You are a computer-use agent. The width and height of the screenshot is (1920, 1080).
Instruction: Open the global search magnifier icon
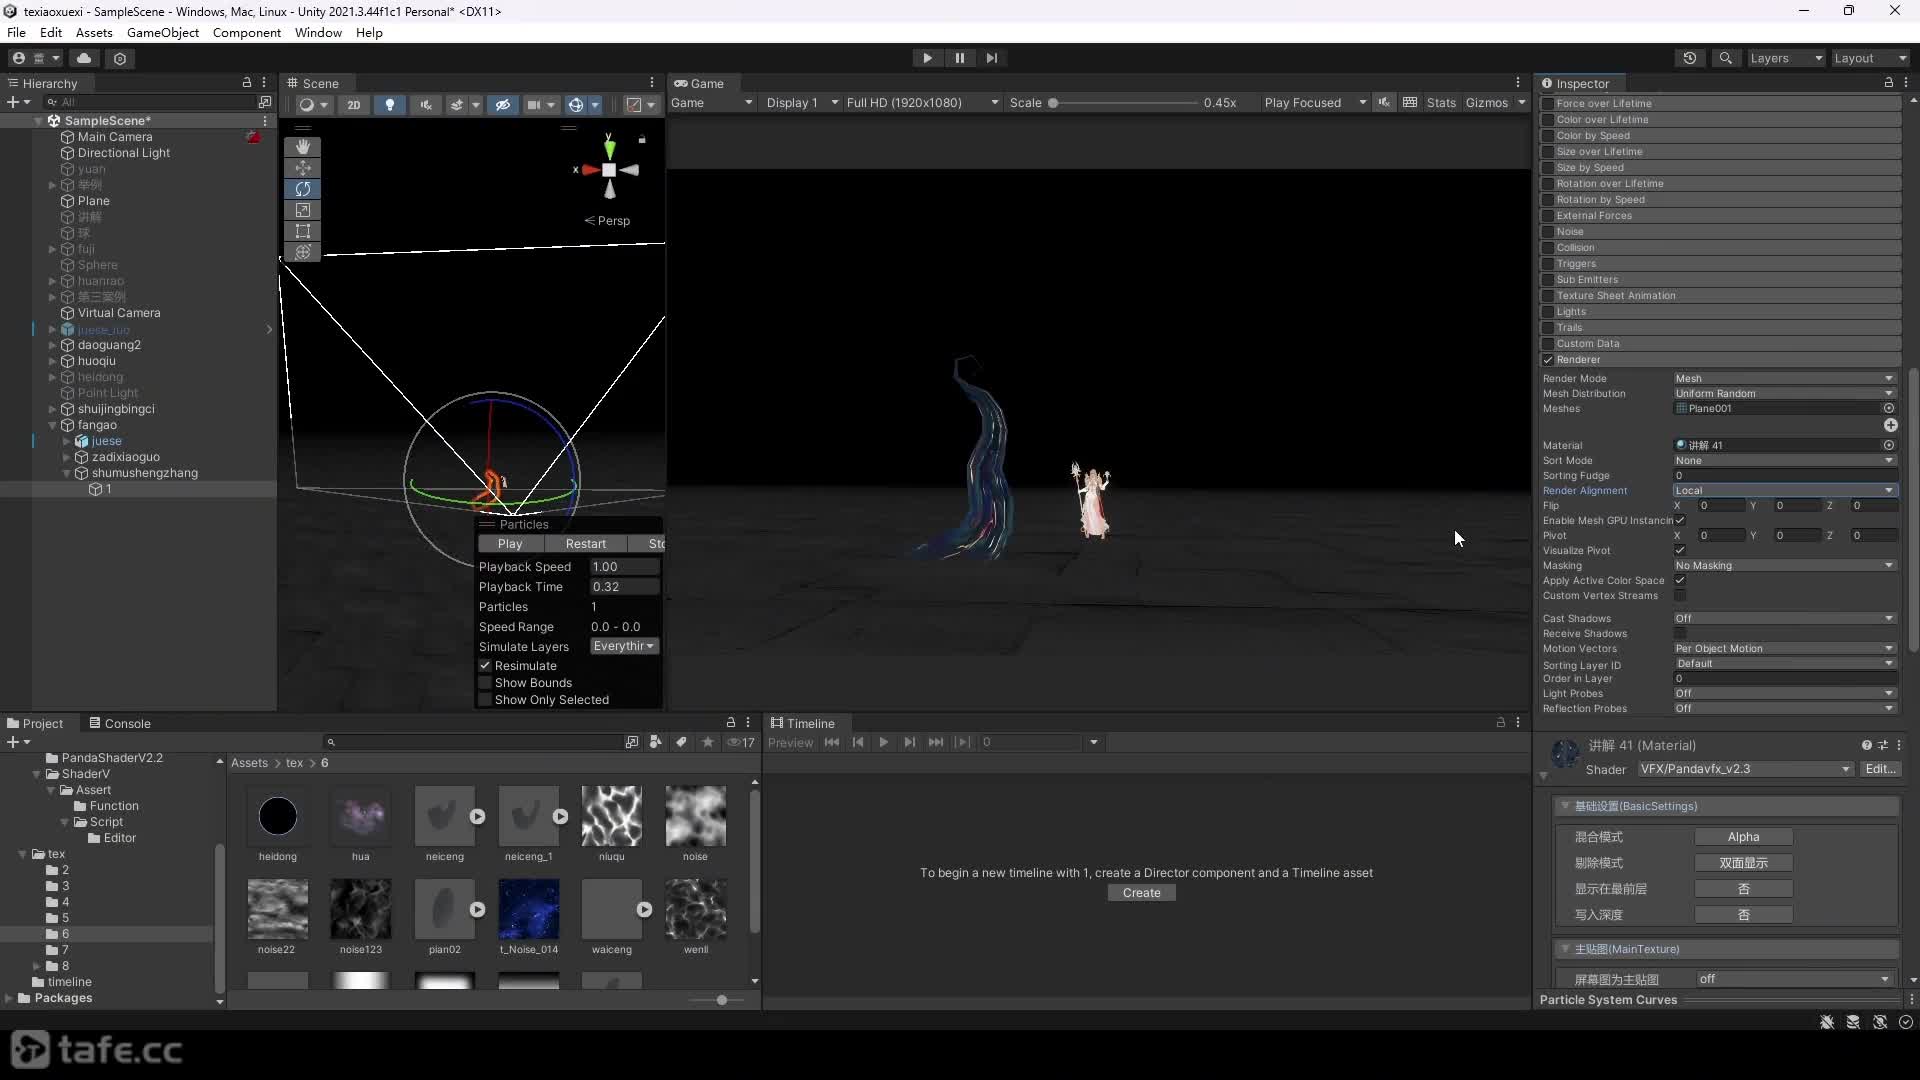coord(1725,58)
